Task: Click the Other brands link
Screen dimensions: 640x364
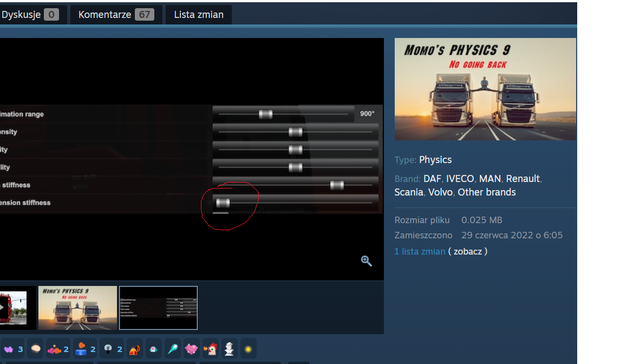Action: point(487,192)
